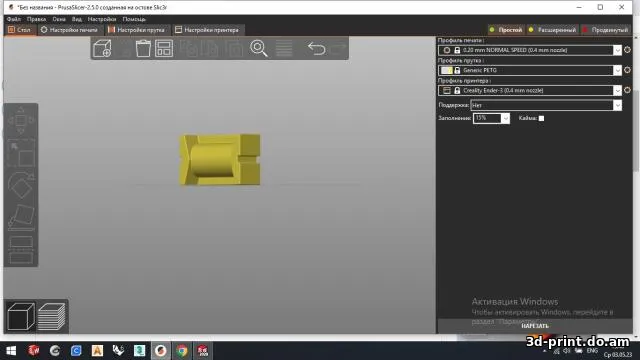The image size is (640, 360).
Task: Select the Move gizmo in left toolbar
Action: (x=21, y=120)
